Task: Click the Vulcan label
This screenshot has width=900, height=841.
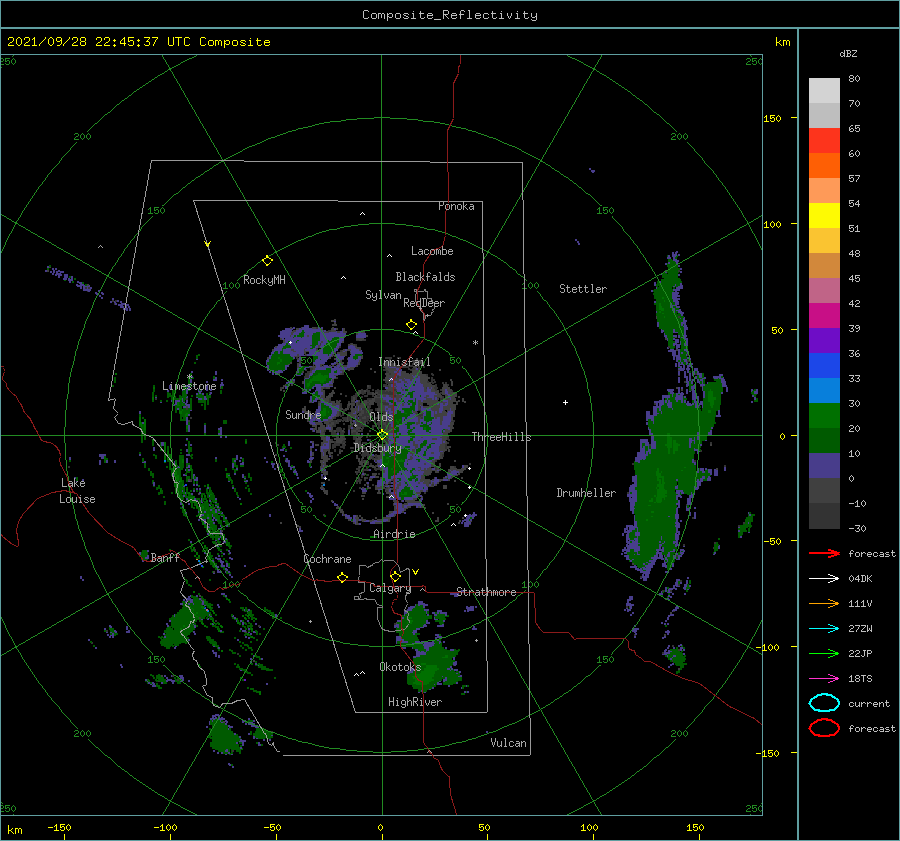Action: point(509,743)
